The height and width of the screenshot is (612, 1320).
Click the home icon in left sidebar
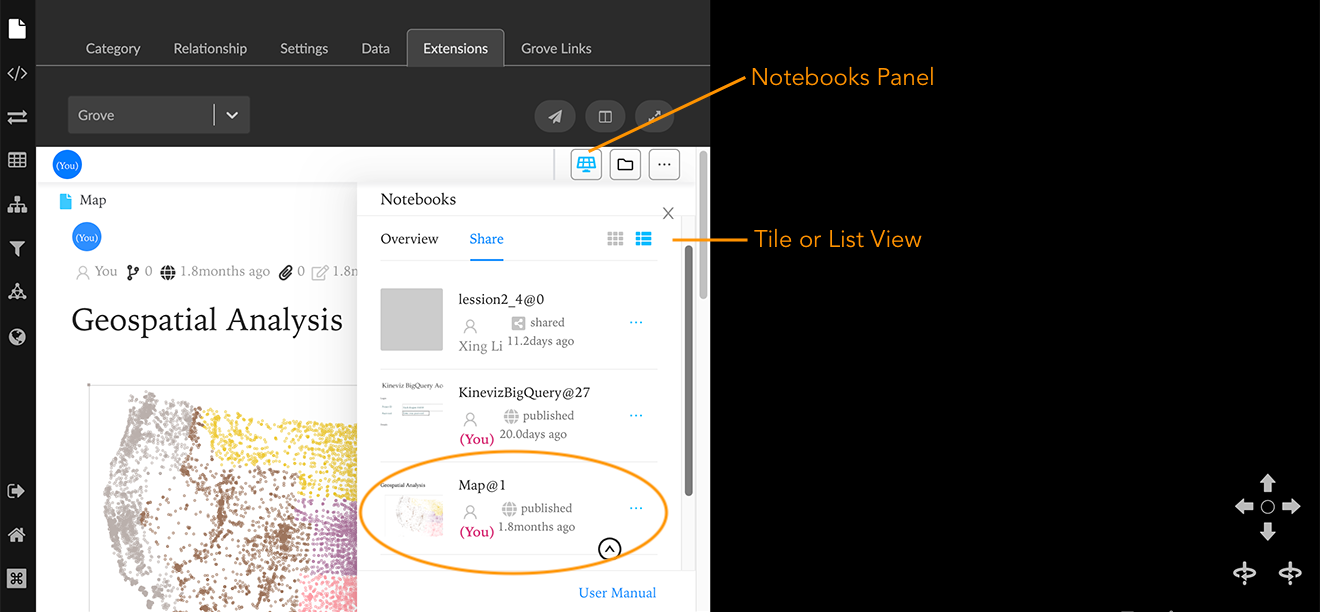coord(16,534)
